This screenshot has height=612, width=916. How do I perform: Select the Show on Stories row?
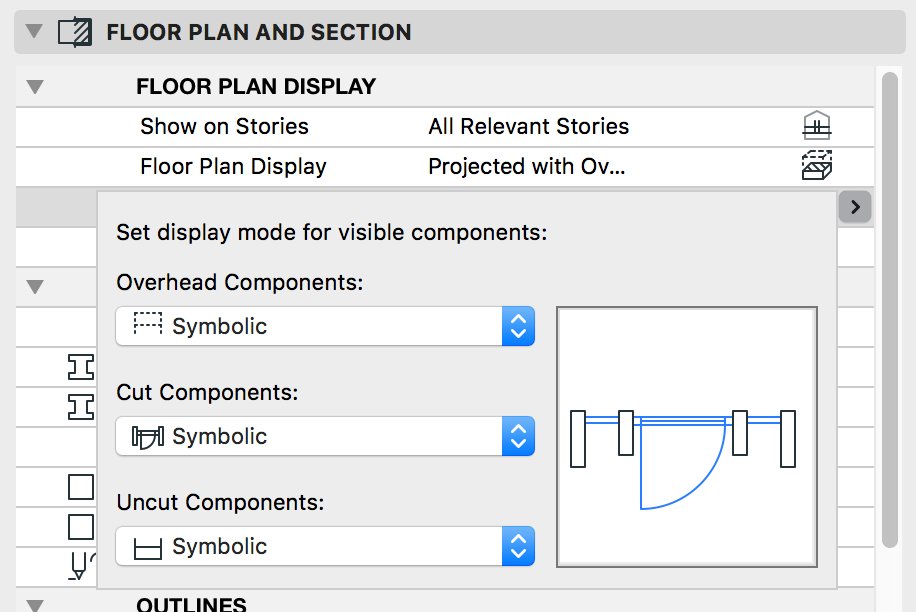click(x=445, y=127)
